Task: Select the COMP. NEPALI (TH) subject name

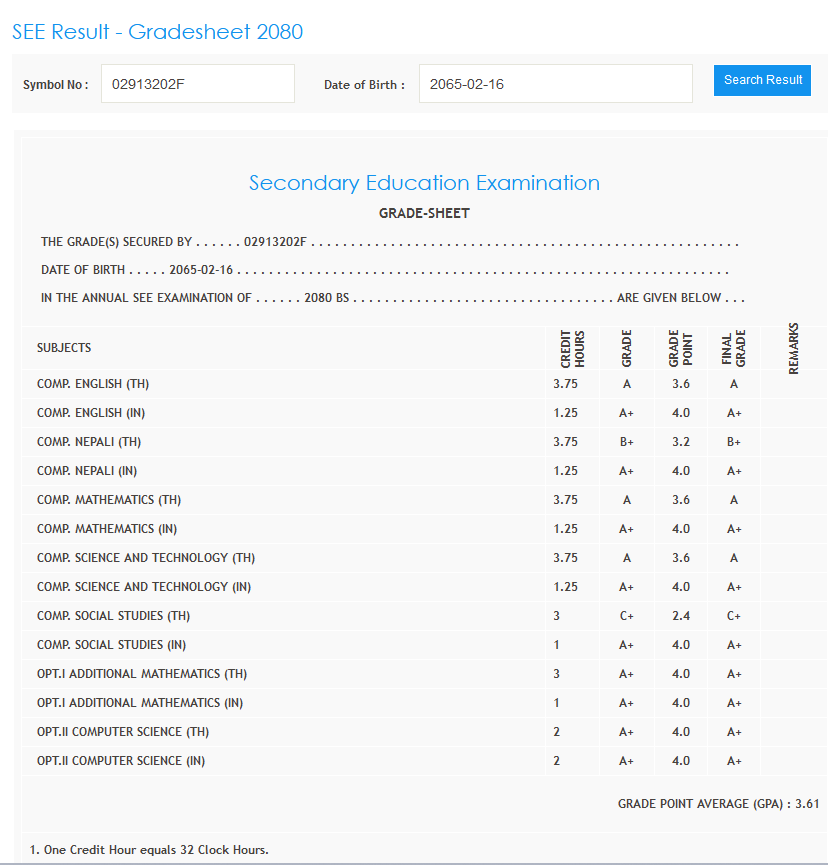Action: [x=89, y=442]
